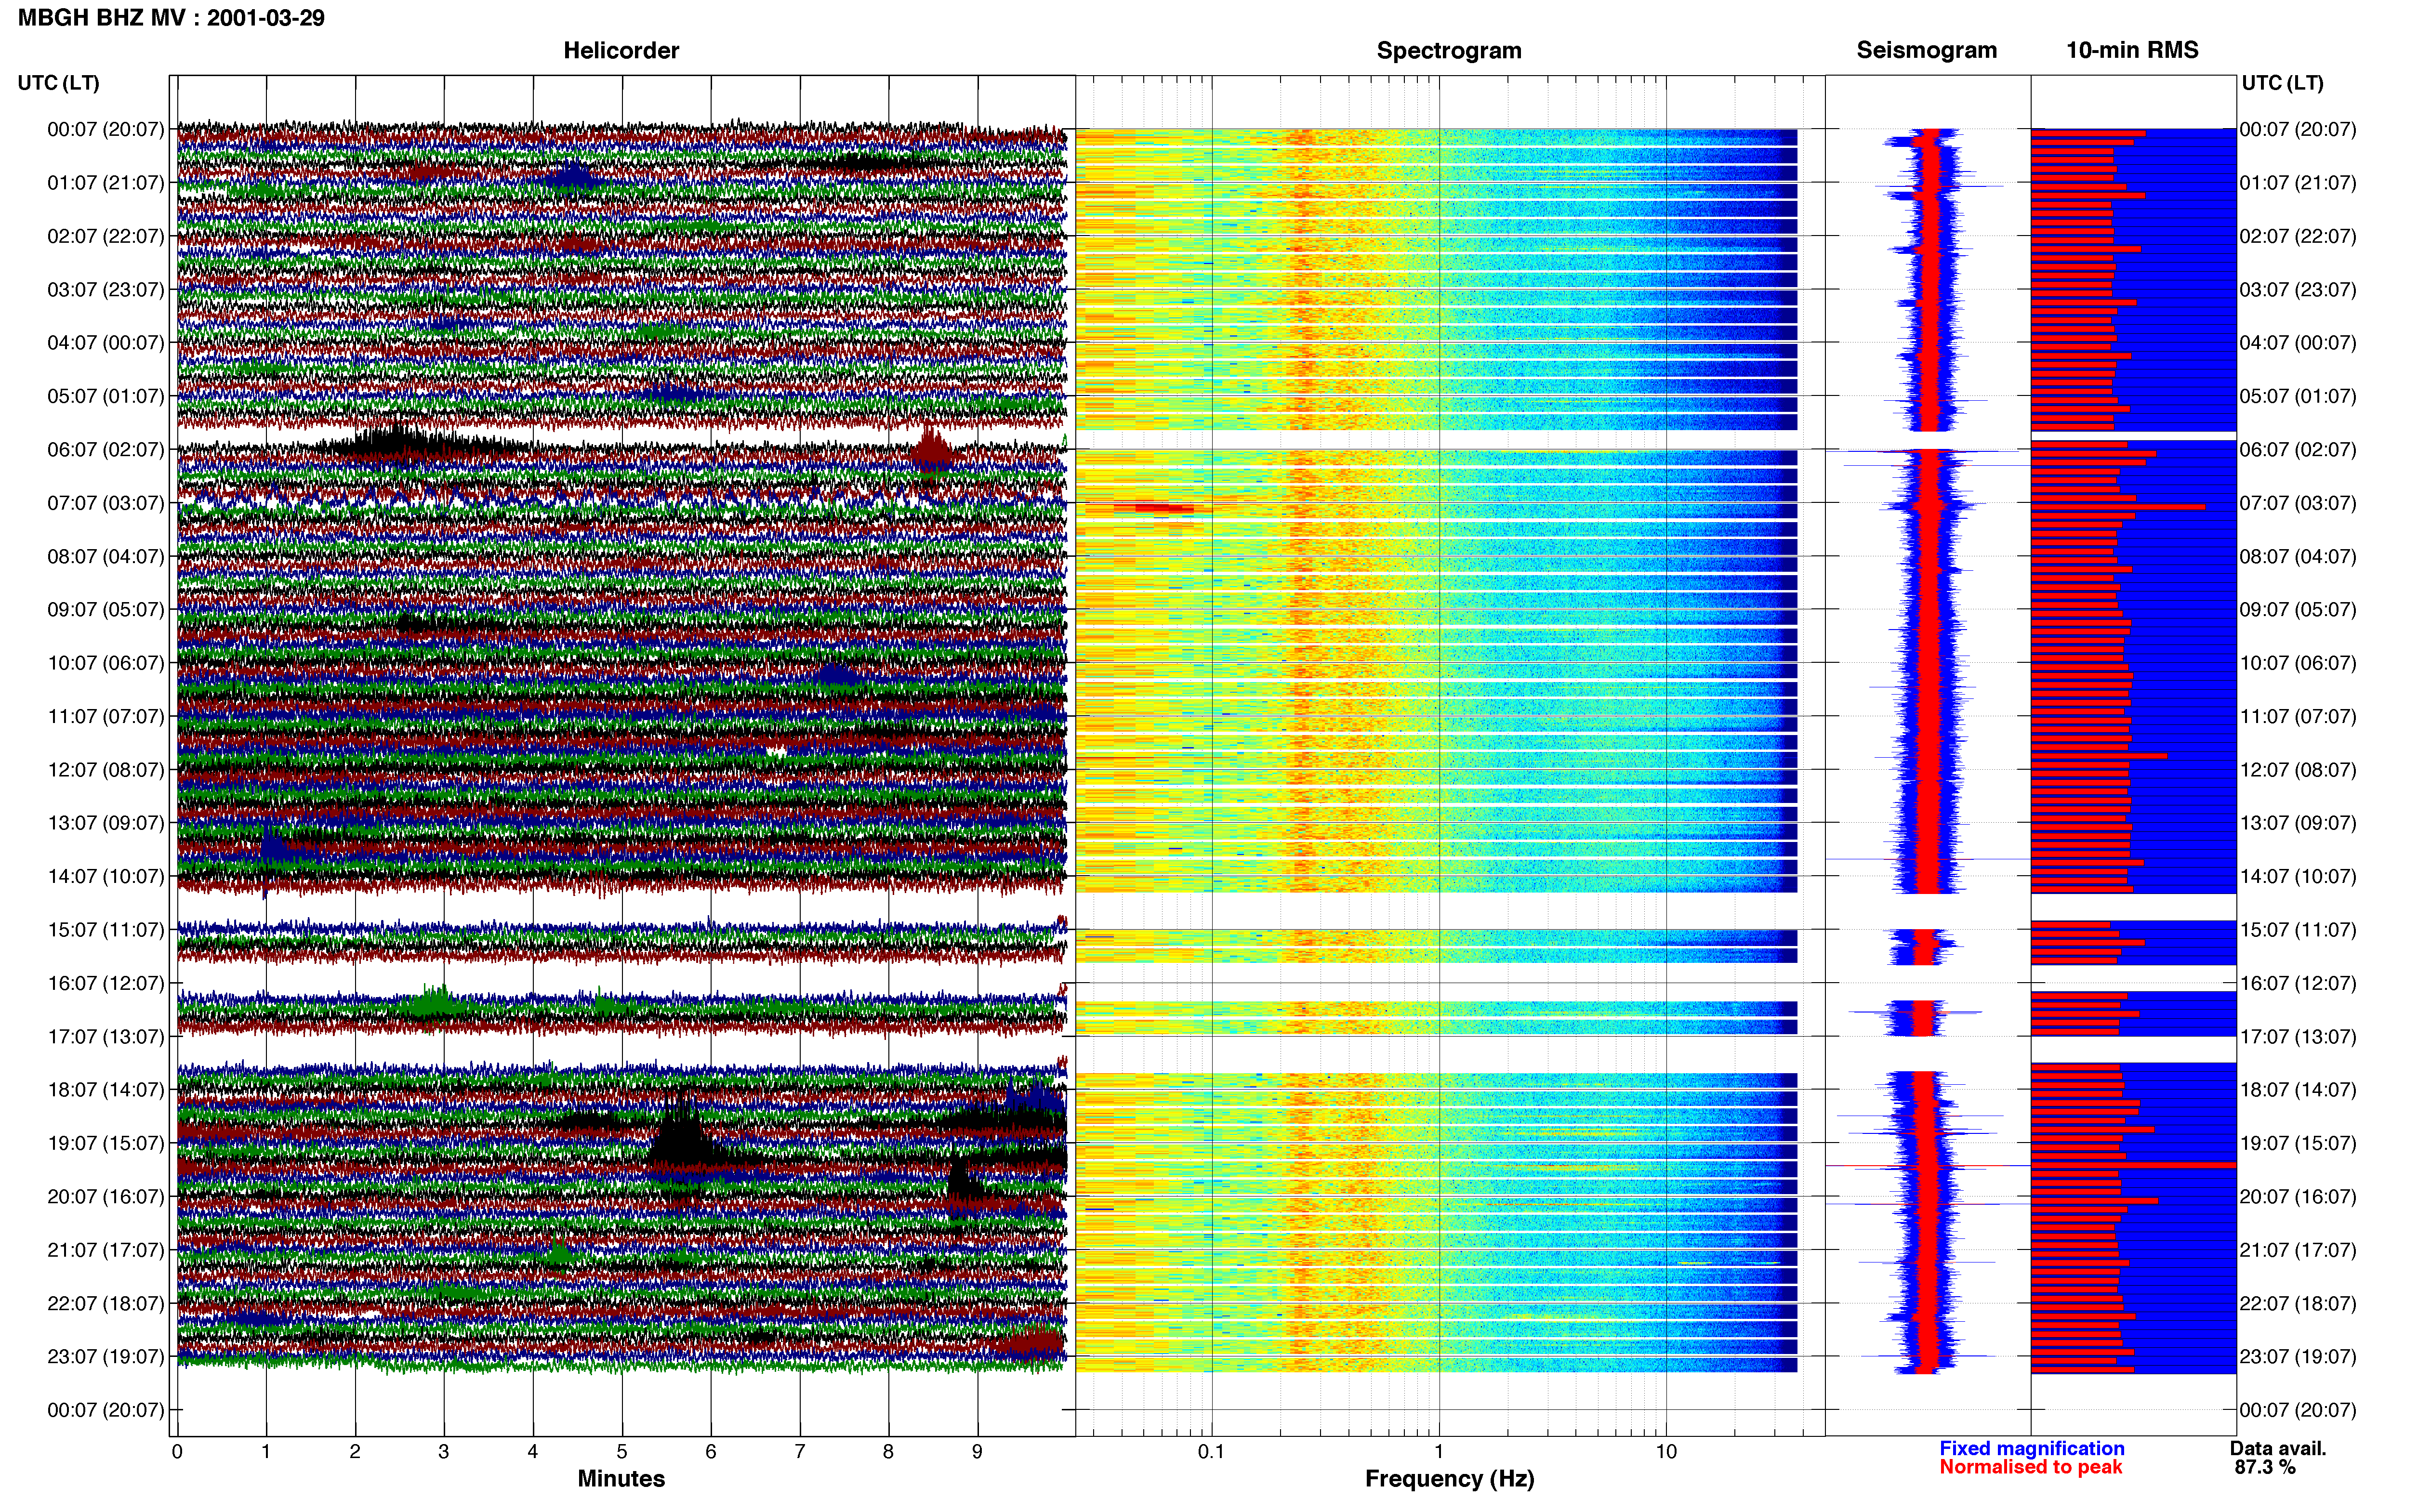The width and height of the screenshot is (2418, 1512).
Task: Click right time label 20:07 (16:07)
Action: [x=2298, y=1197]
